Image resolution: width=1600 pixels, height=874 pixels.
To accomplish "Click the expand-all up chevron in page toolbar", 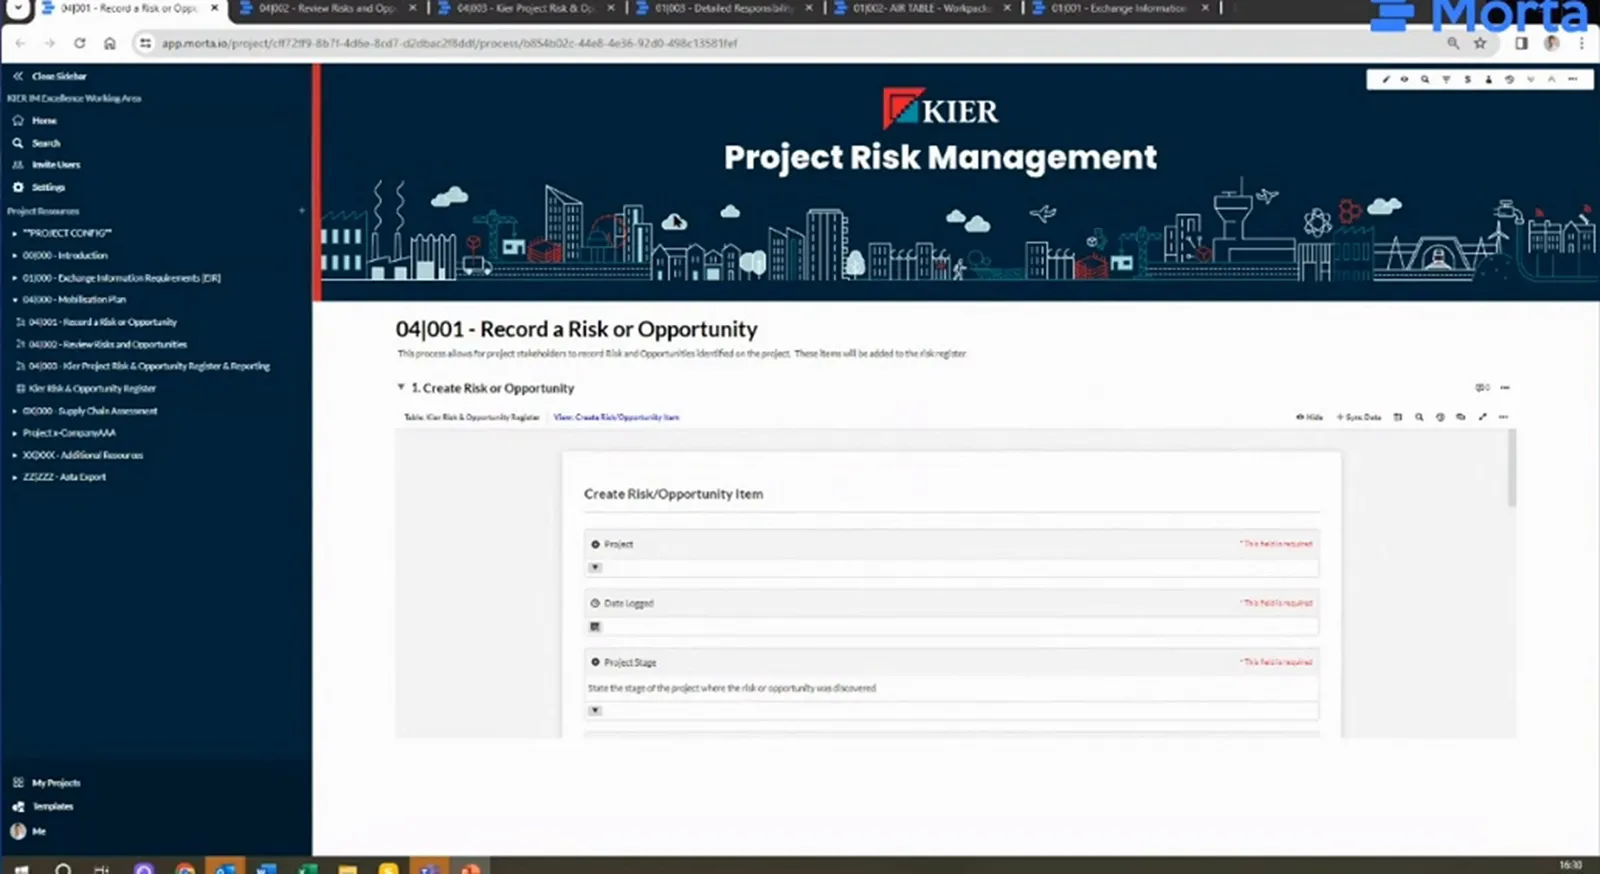I will 1551,79.
